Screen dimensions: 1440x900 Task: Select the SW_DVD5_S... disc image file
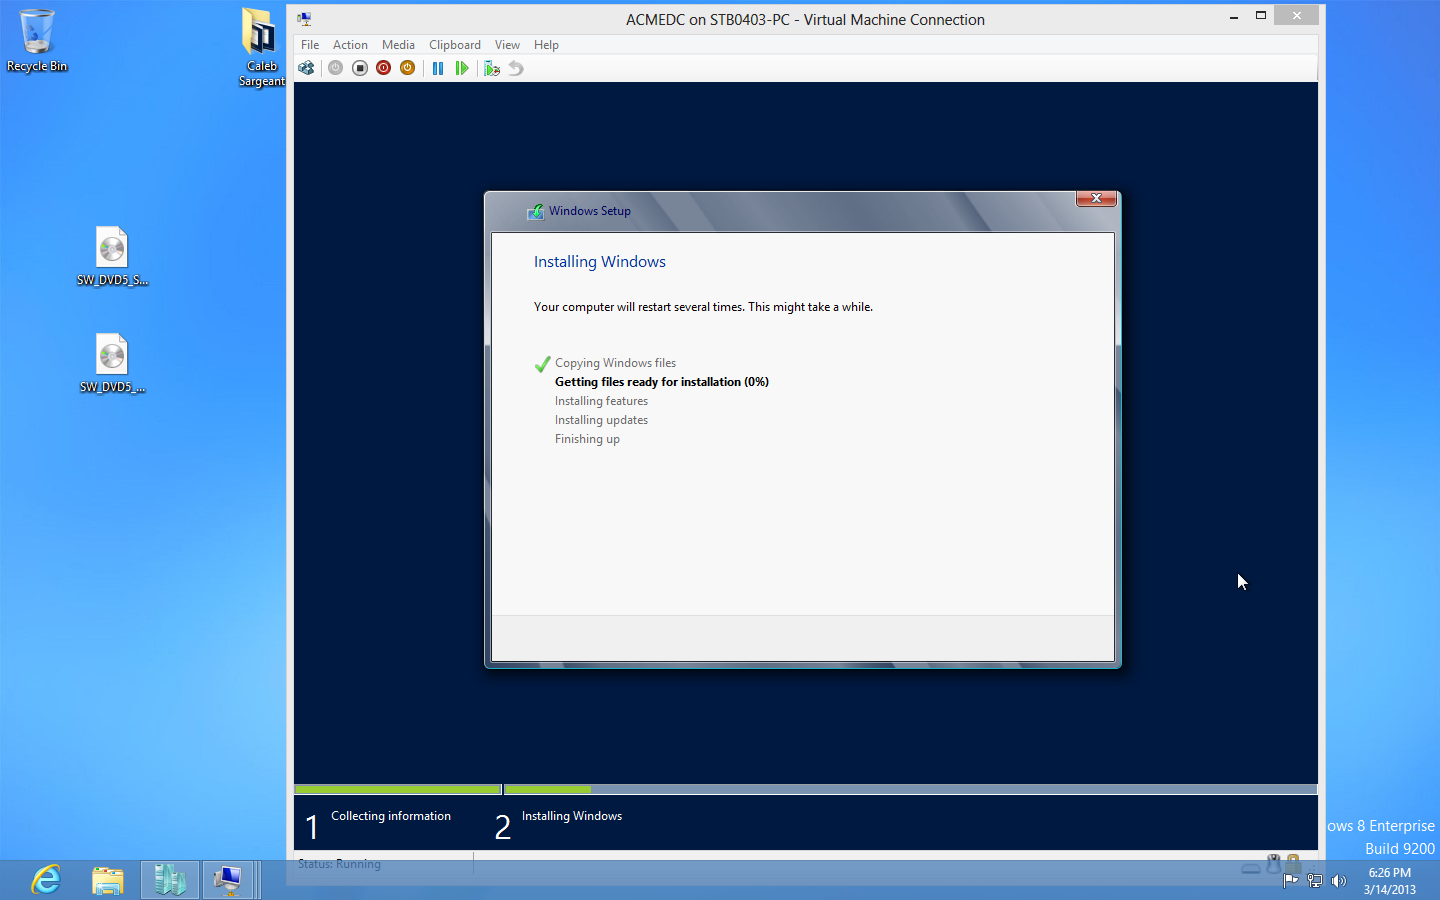point(112,257)
